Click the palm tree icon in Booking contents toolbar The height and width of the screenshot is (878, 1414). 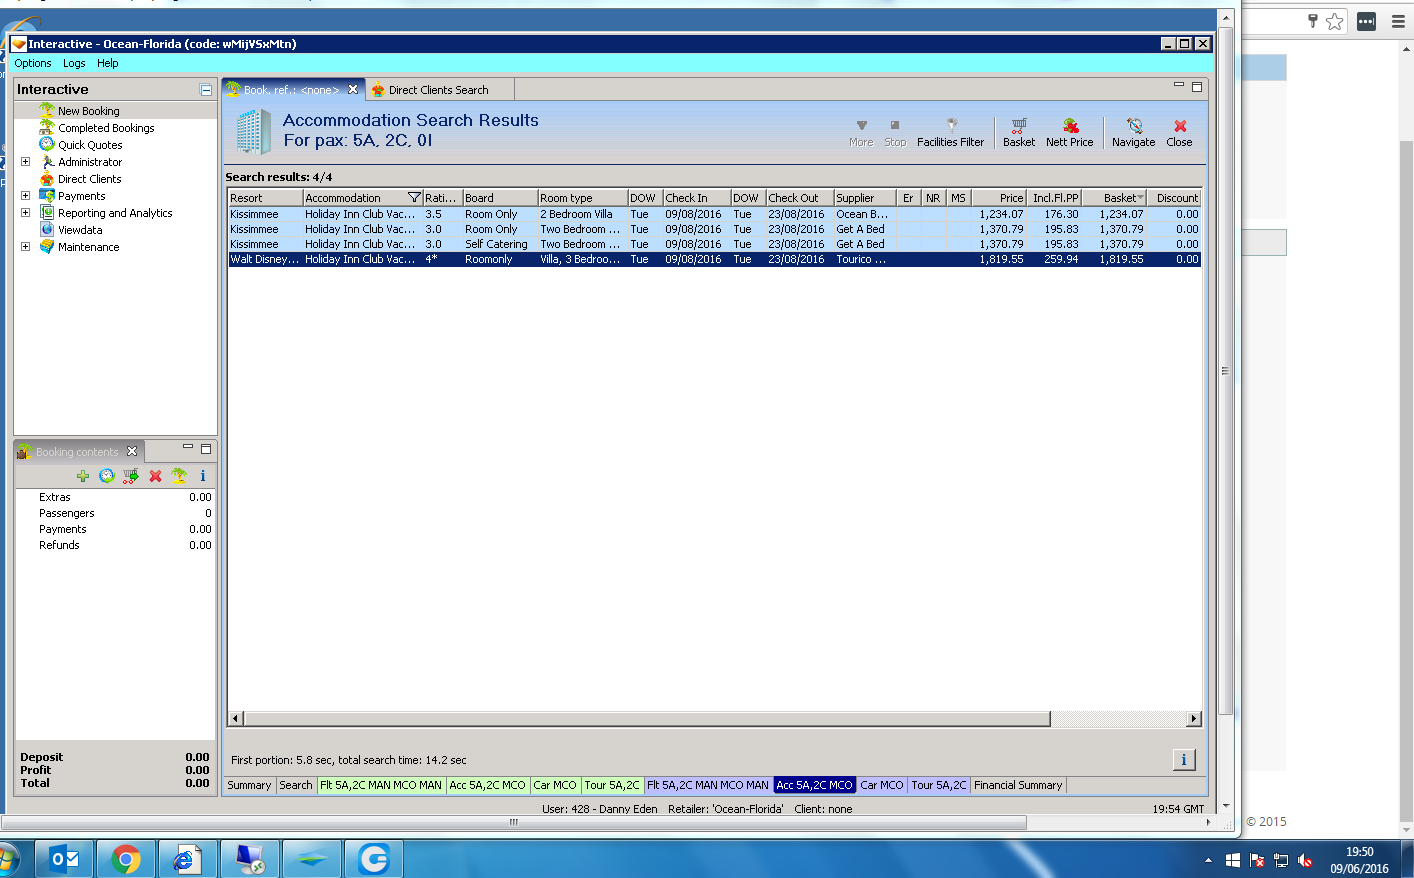[179, 476]
